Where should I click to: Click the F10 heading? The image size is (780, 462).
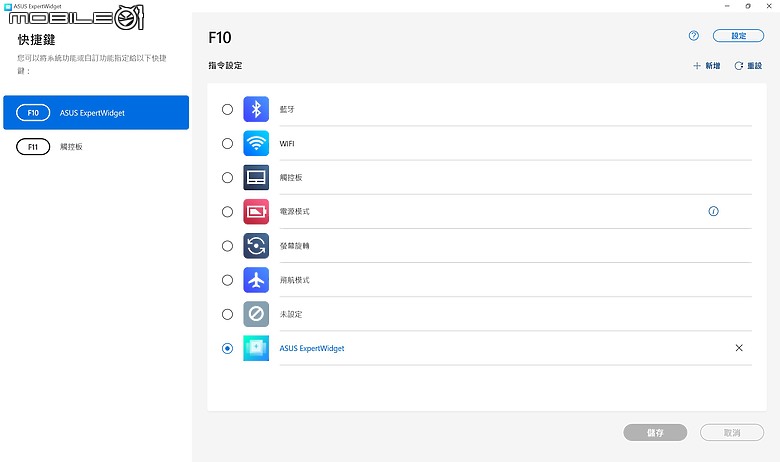coord(220,38)
